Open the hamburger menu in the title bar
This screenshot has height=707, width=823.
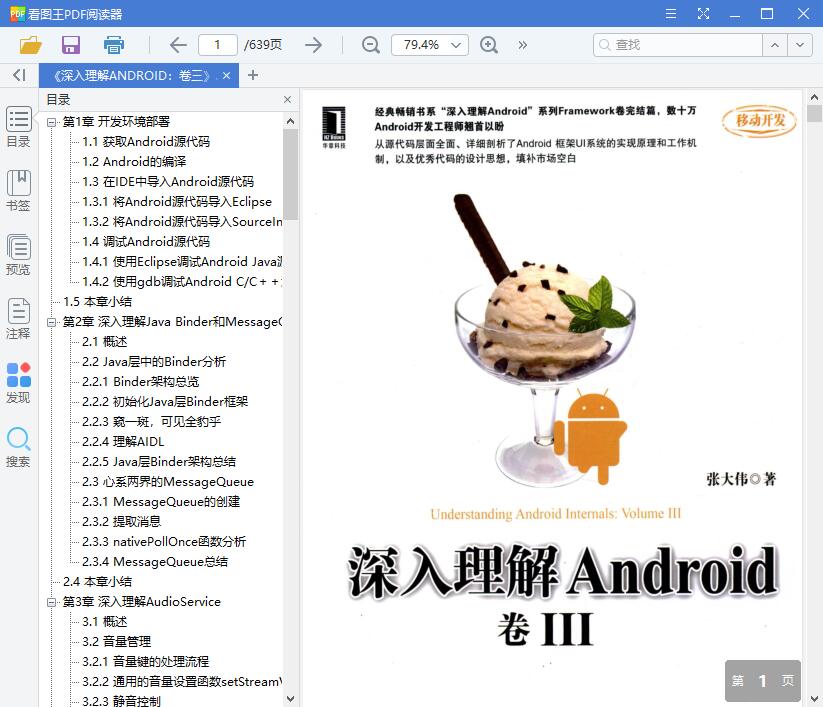point(671,14)
